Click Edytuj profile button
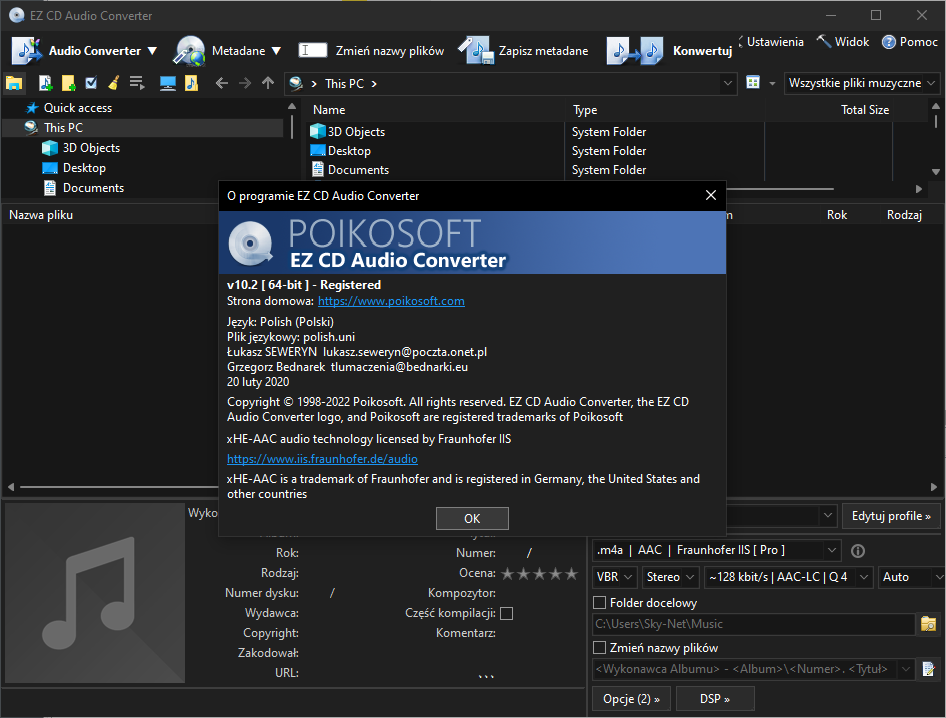This screenshot has height=718, width=946. click(x=891, y=516)
